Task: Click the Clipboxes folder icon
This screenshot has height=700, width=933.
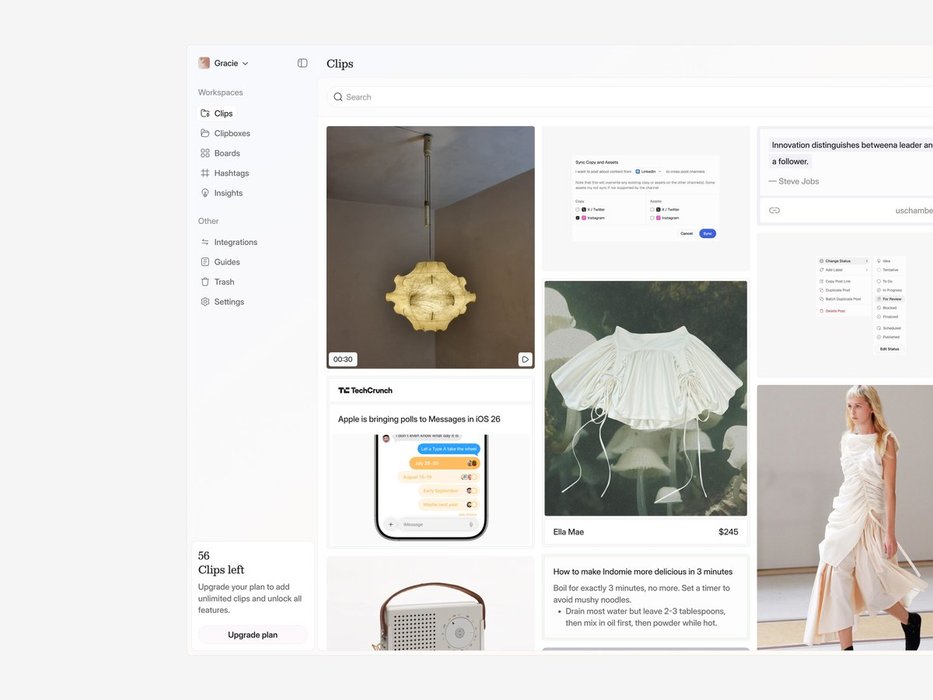Action: click(x=205, y=133)
